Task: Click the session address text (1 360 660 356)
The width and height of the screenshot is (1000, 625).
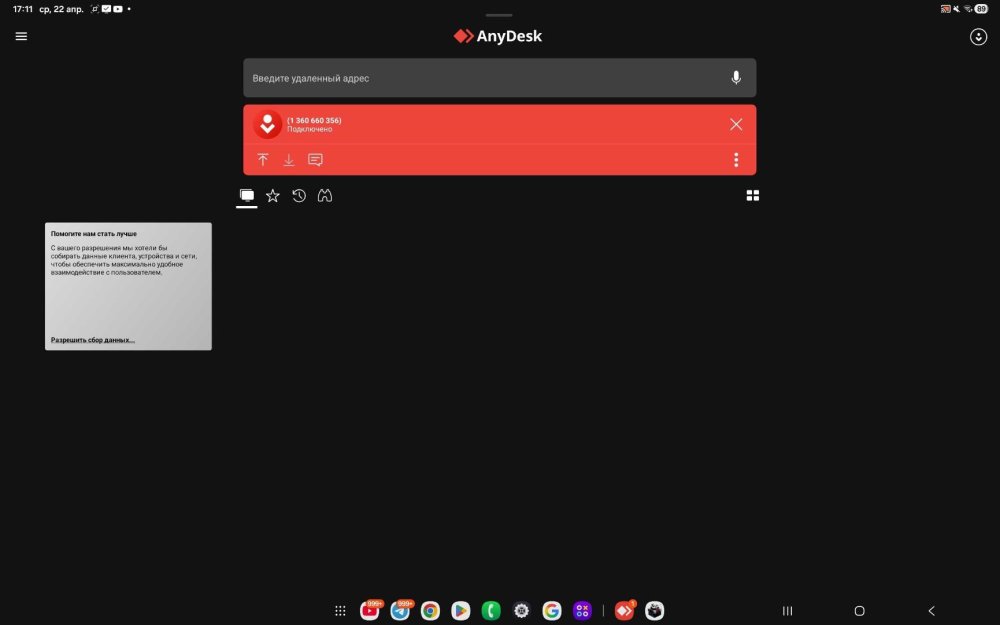Action: click(314, 121)
